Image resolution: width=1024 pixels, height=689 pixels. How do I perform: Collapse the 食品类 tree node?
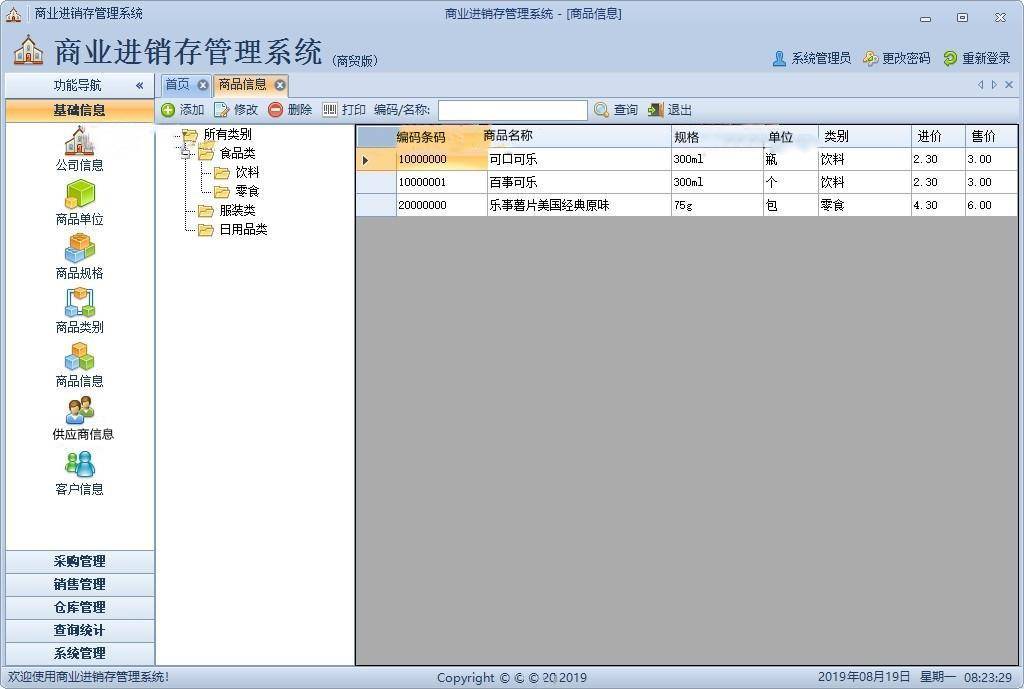point(185,154)
